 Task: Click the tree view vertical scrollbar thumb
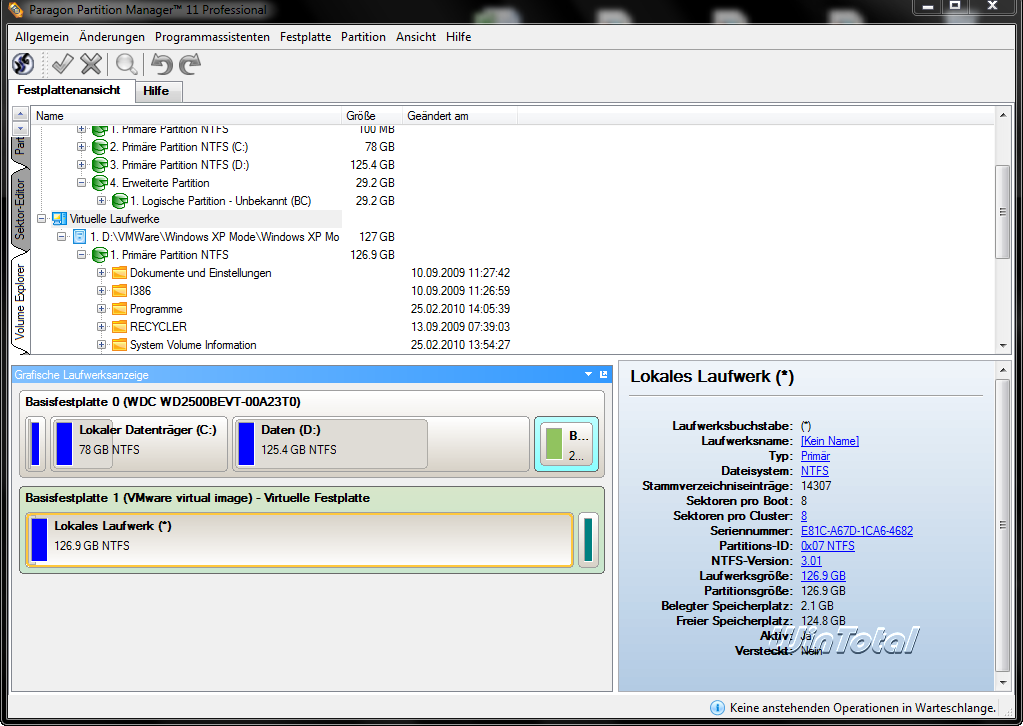[1003, 212]
